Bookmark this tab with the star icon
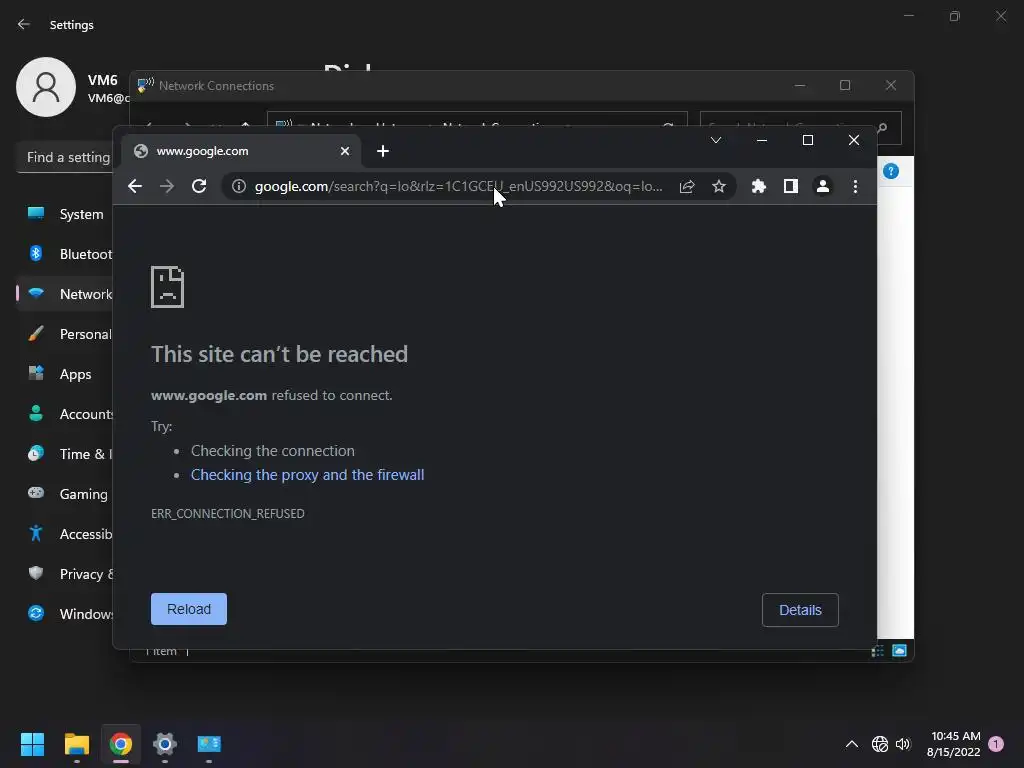The image size is (1024, 768). pyautogui.click(x=719, y=187)
